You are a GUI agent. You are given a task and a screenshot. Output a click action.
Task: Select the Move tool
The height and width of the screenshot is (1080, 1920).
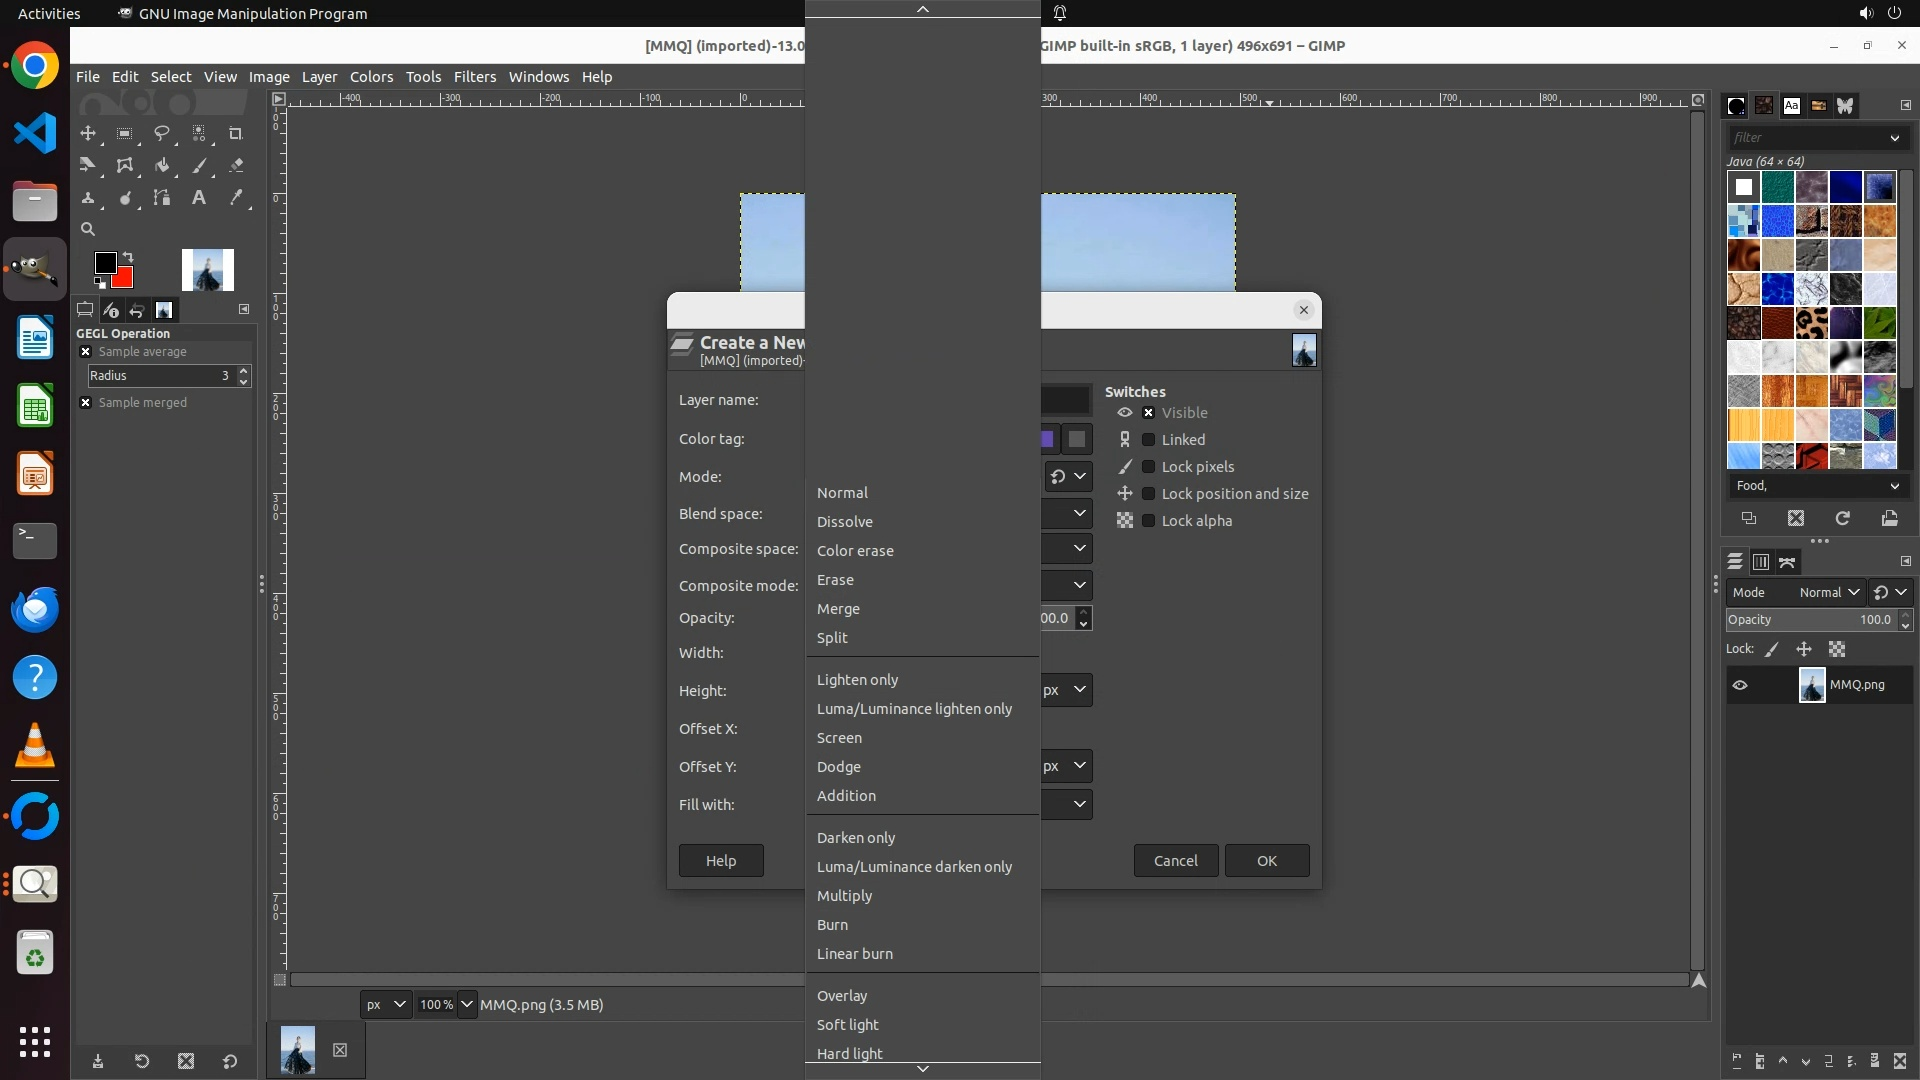88,133
